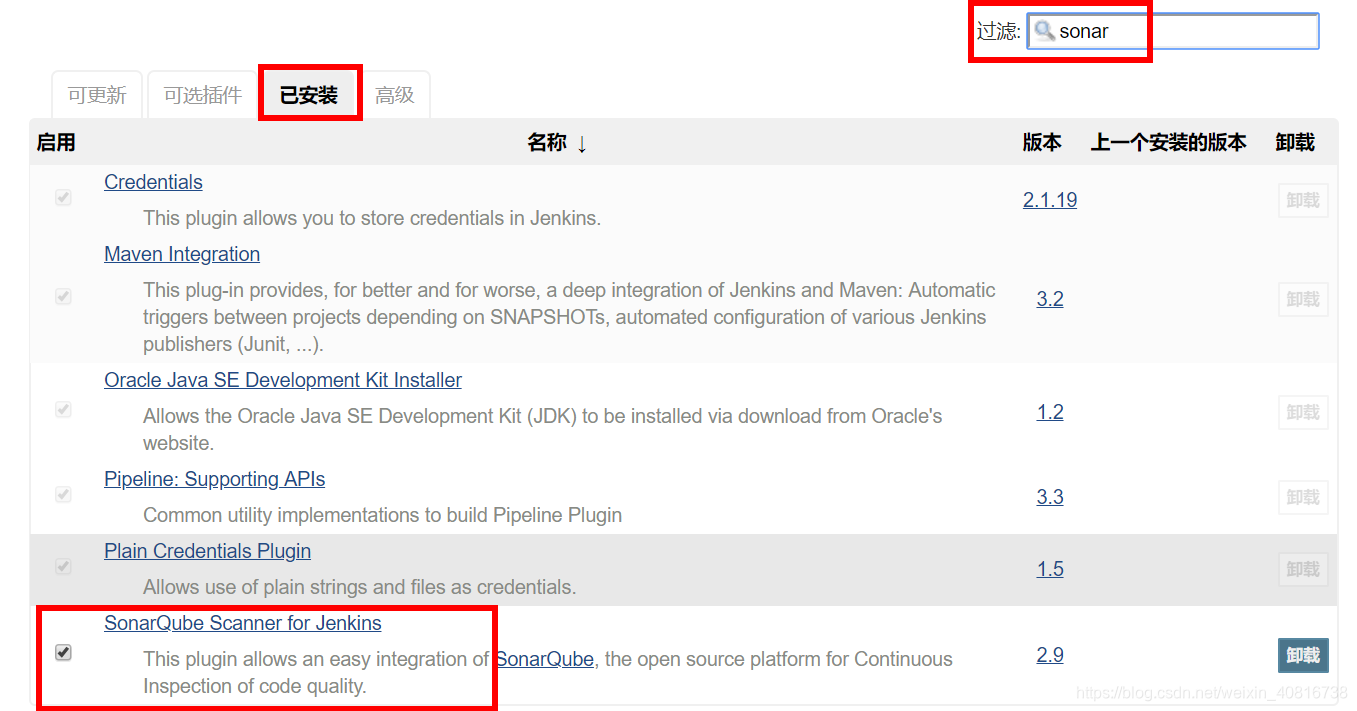Click version 3.2 of Maven Integration

1050,299
